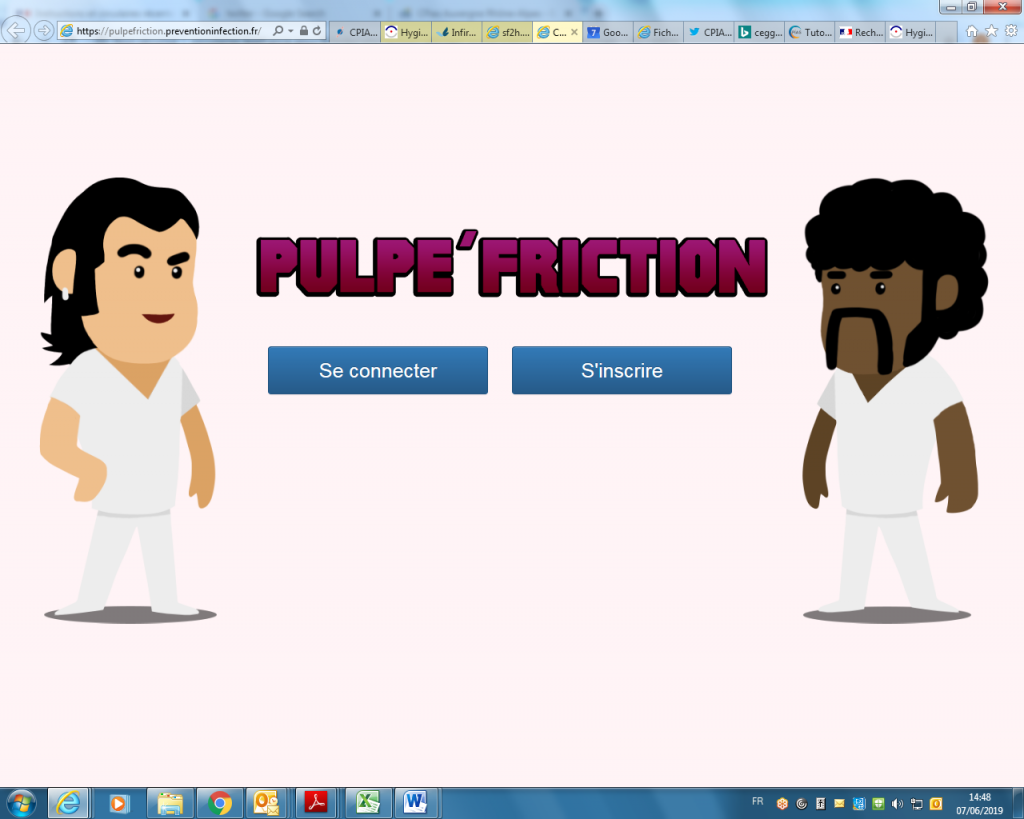This screenshot has height=819, width=1024.
Task: Open File Explorer from the taskbar
Action: pos(170,803)
